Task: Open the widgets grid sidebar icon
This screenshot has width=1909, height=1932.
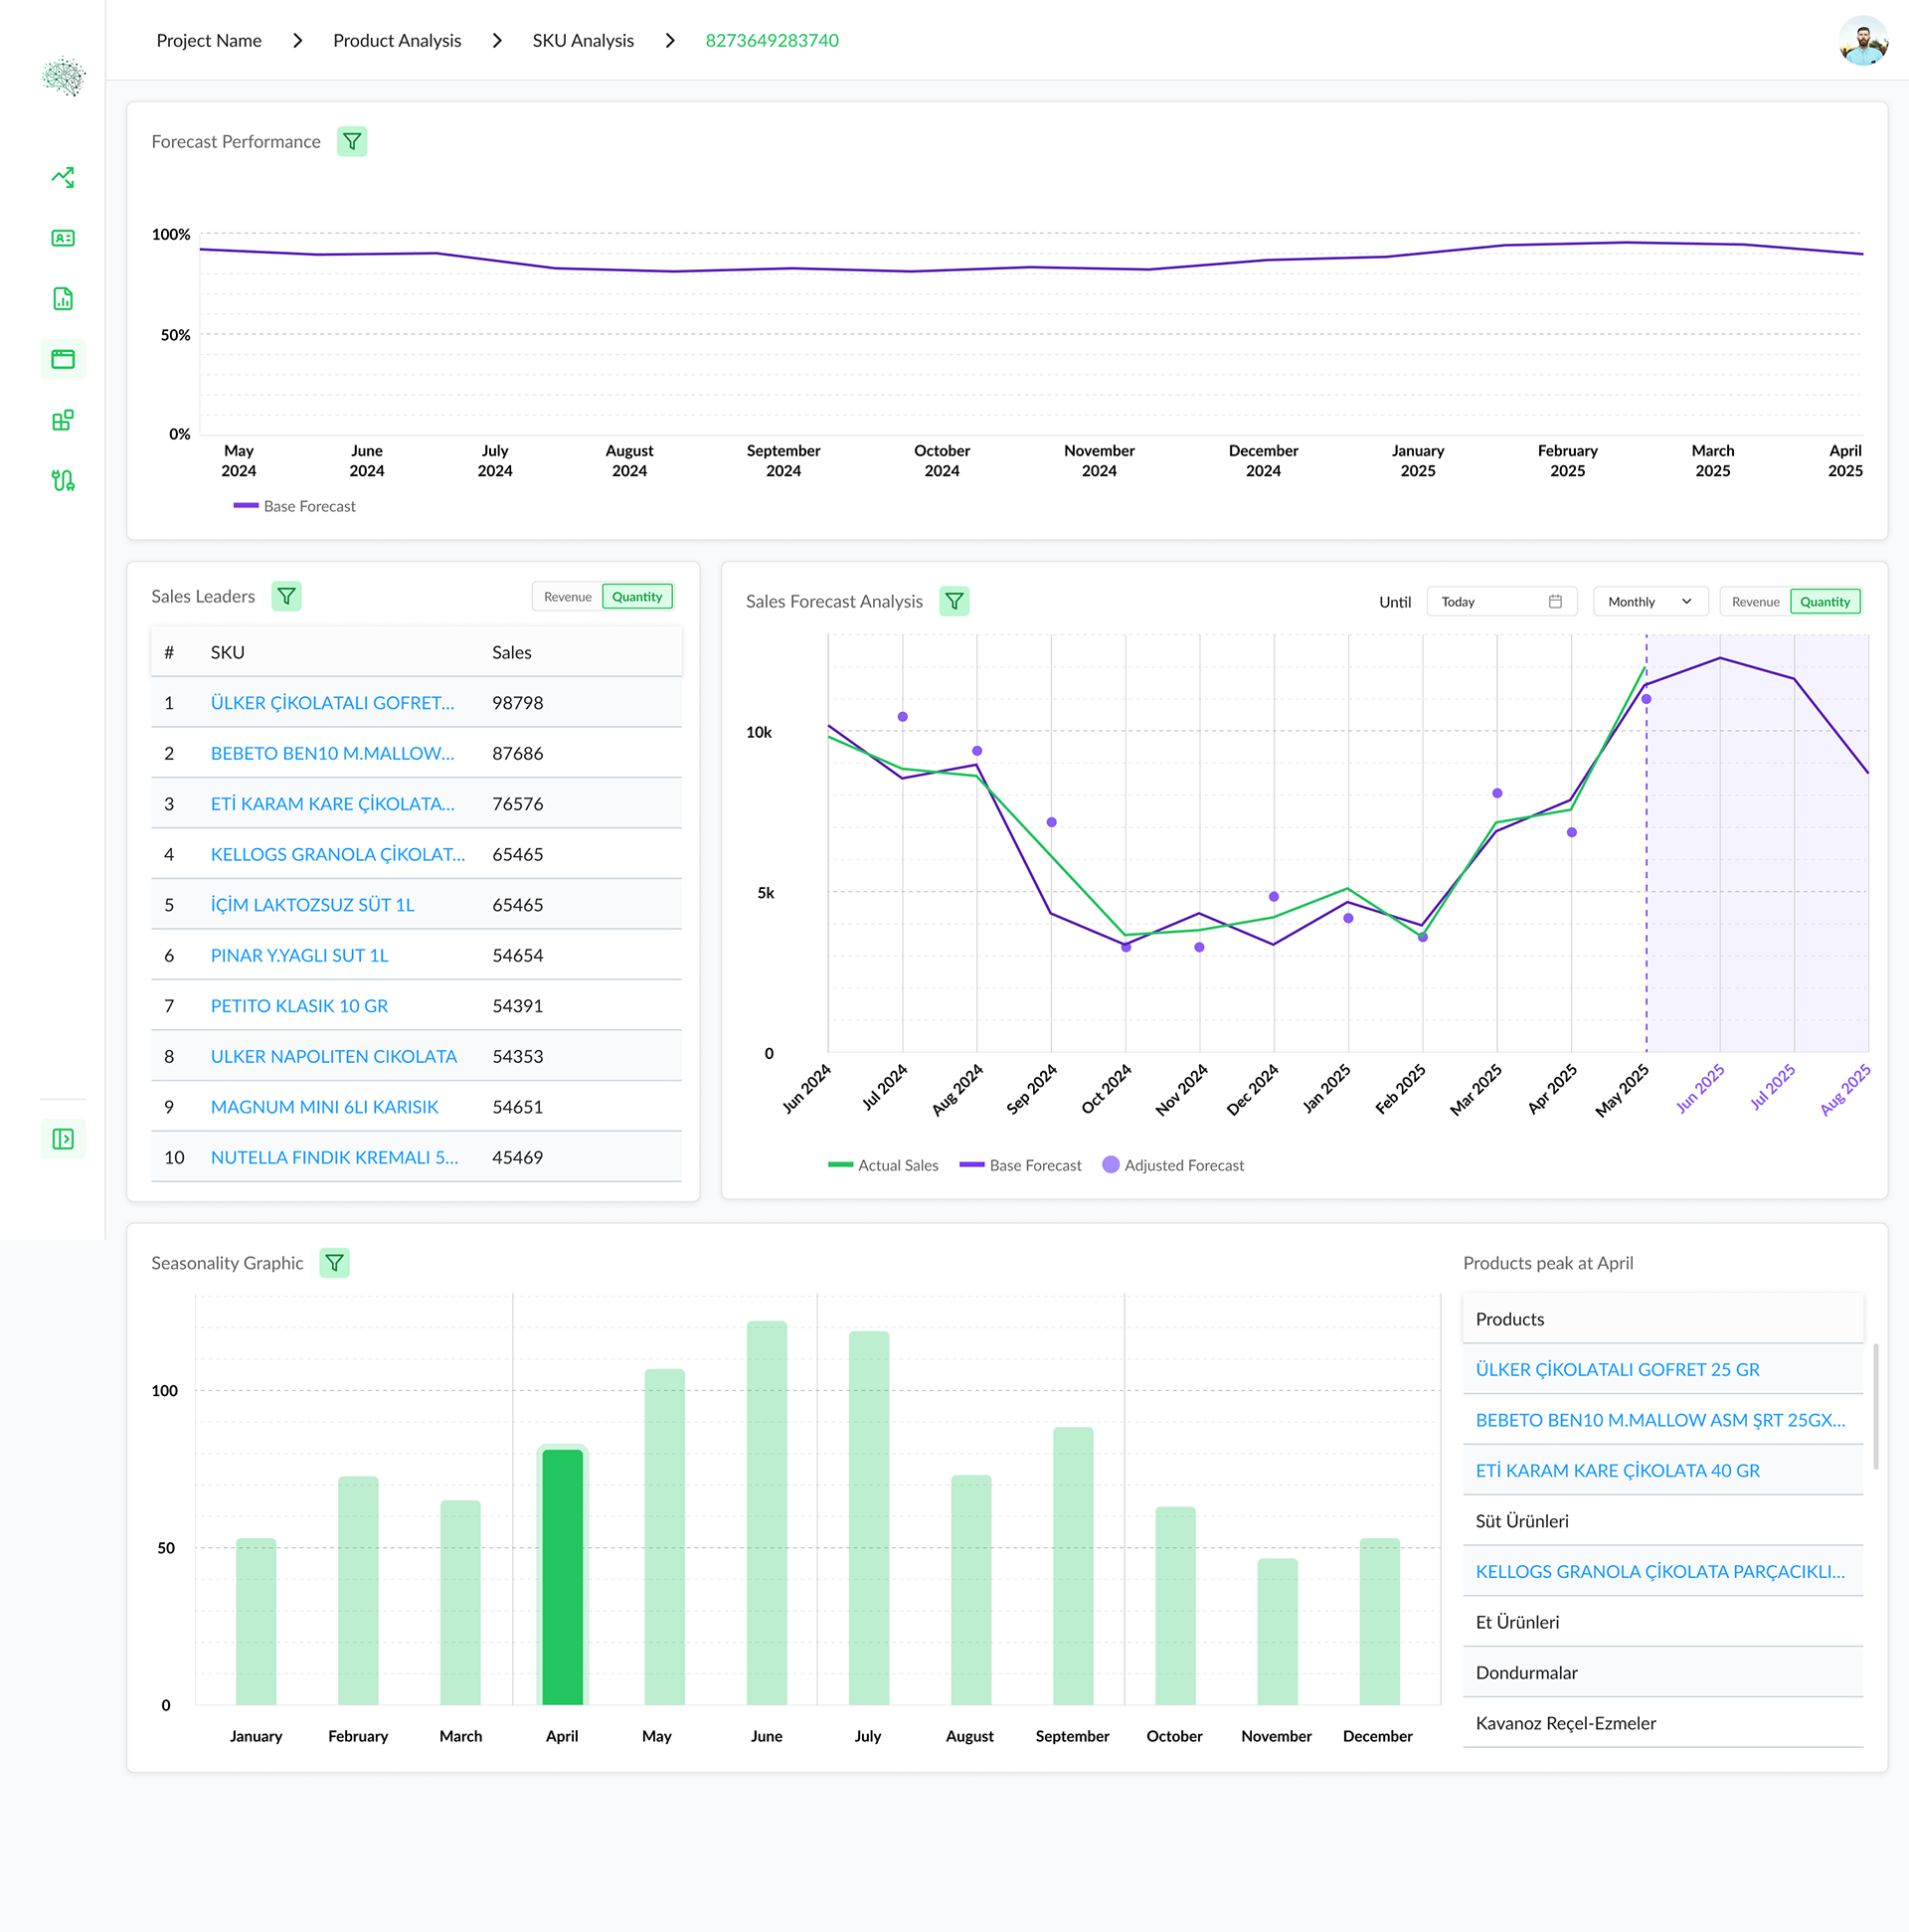Action: point(63,420)
